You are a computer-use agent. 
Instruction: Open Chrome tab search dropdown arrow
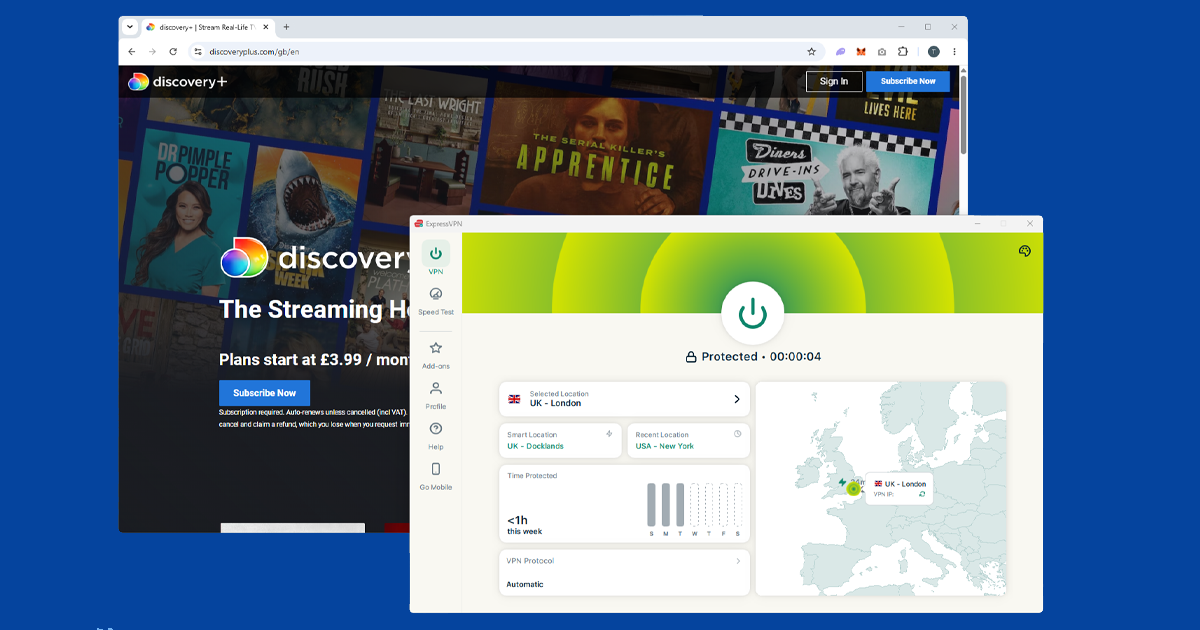tap(130, 27)
